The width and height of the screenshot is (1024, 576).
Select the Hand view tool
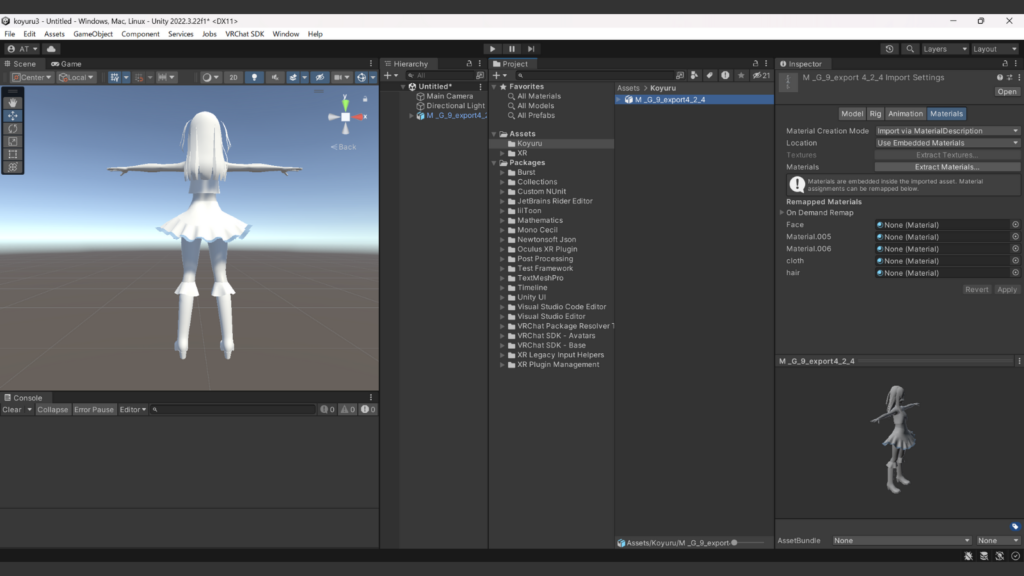click(x=13, y=103)
